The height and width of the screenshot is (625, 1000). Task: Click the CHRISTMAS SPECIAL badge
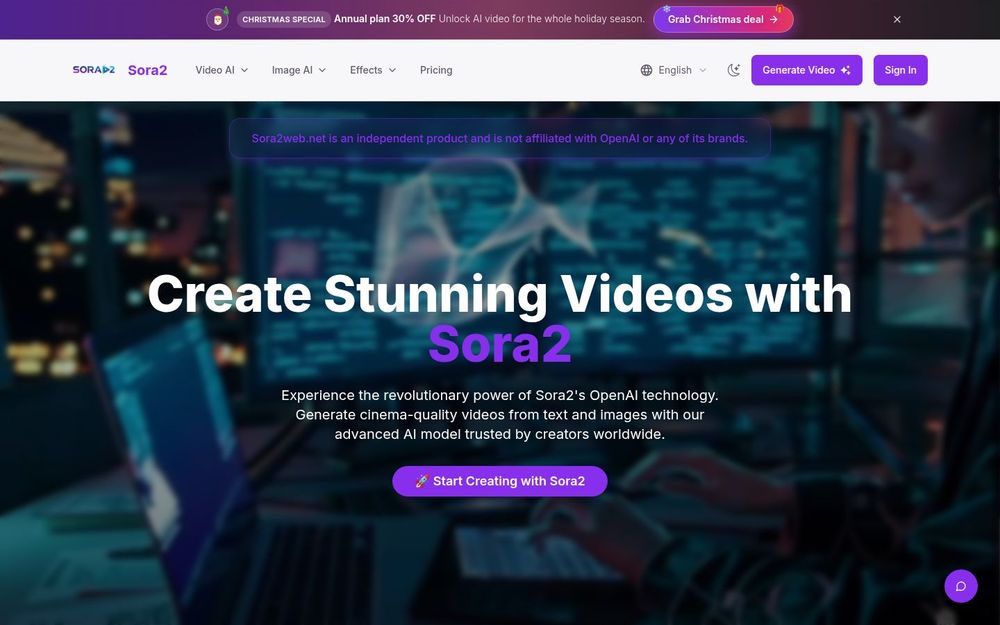point(284,19)
